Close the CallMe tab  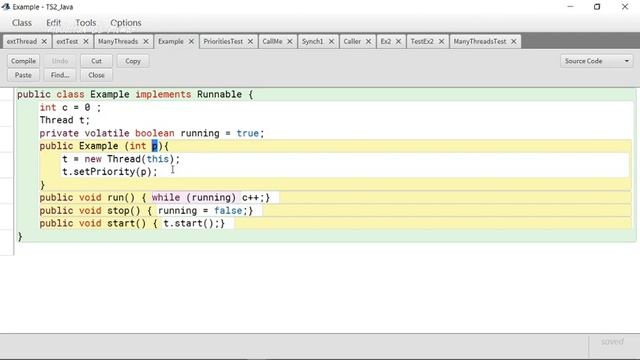coord(289,42)
